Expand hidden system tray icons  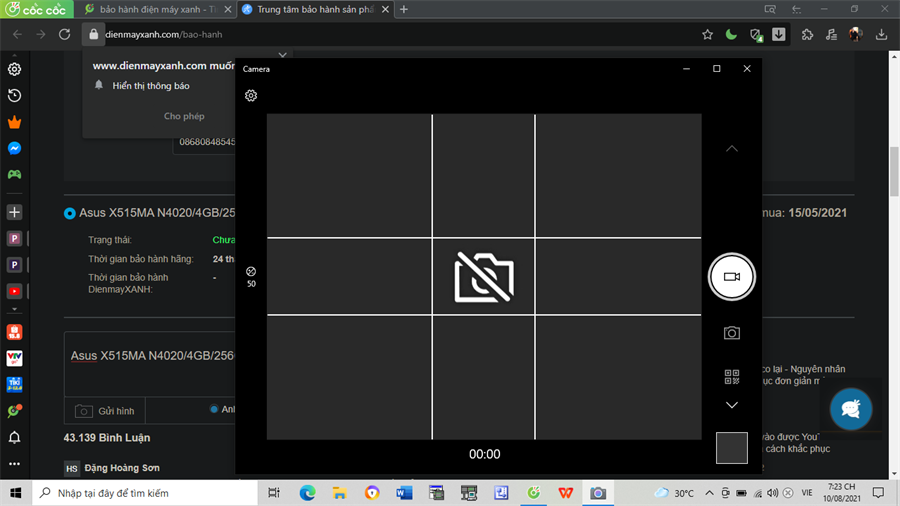click(709, 493)
